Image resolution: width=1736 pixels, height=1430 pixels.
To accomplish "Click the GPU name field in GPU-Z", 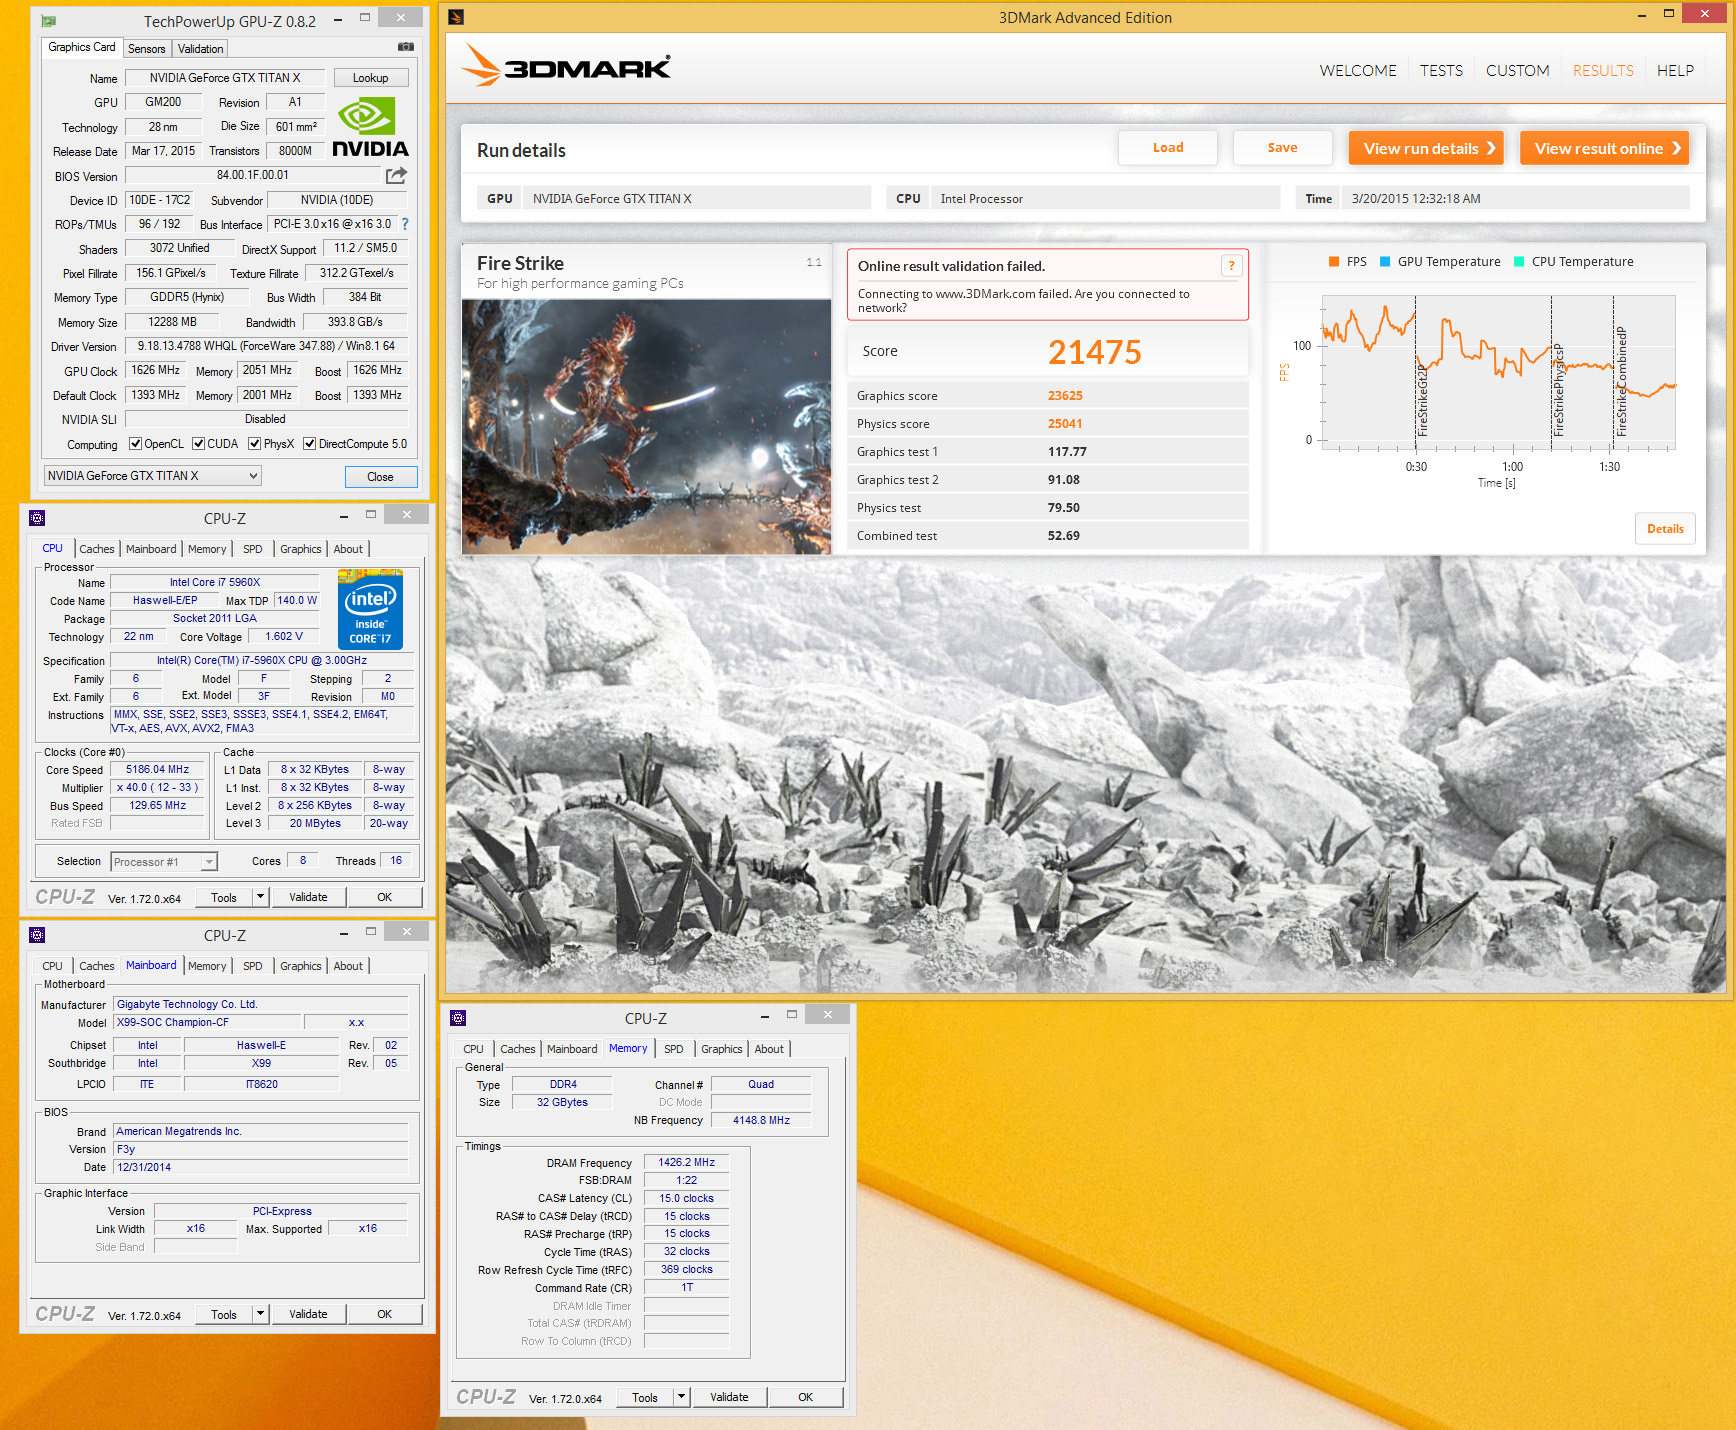I will (225, 78).
